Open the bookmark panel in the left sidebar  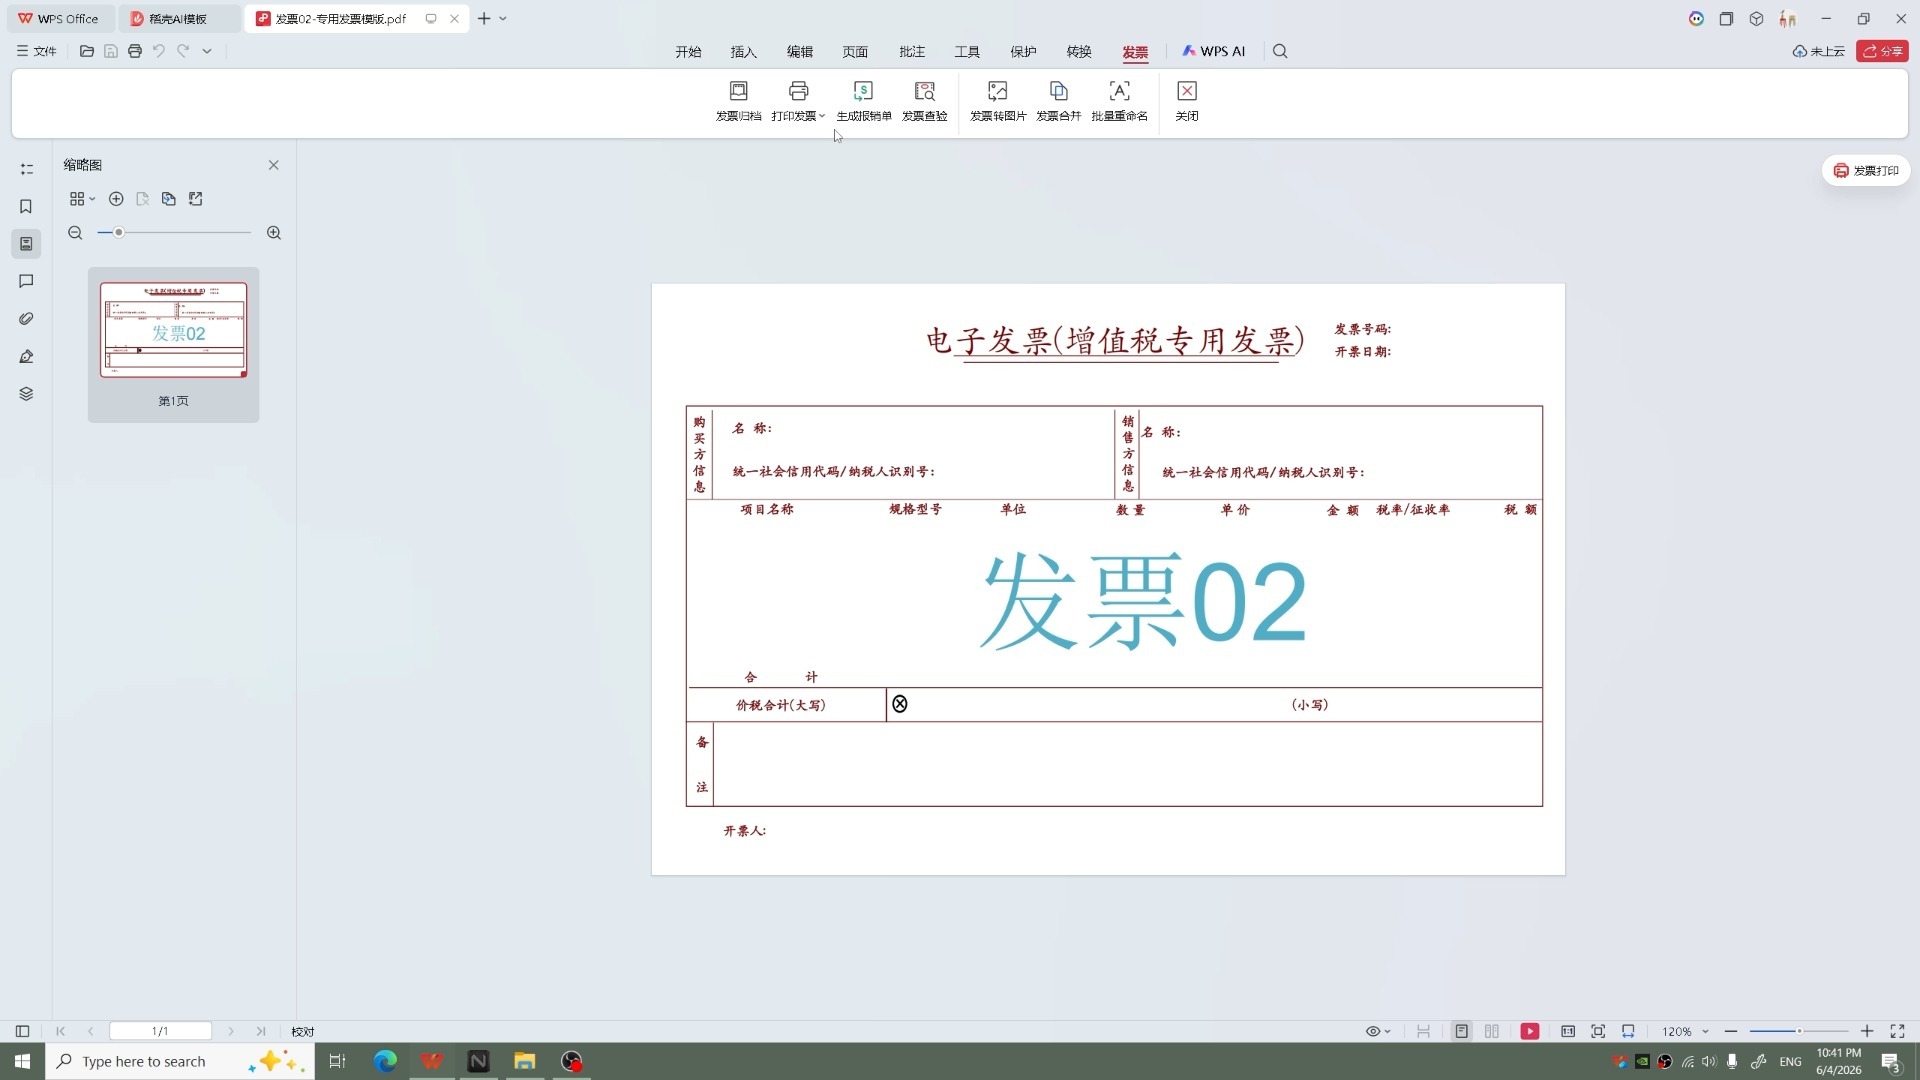click(26, 207)
